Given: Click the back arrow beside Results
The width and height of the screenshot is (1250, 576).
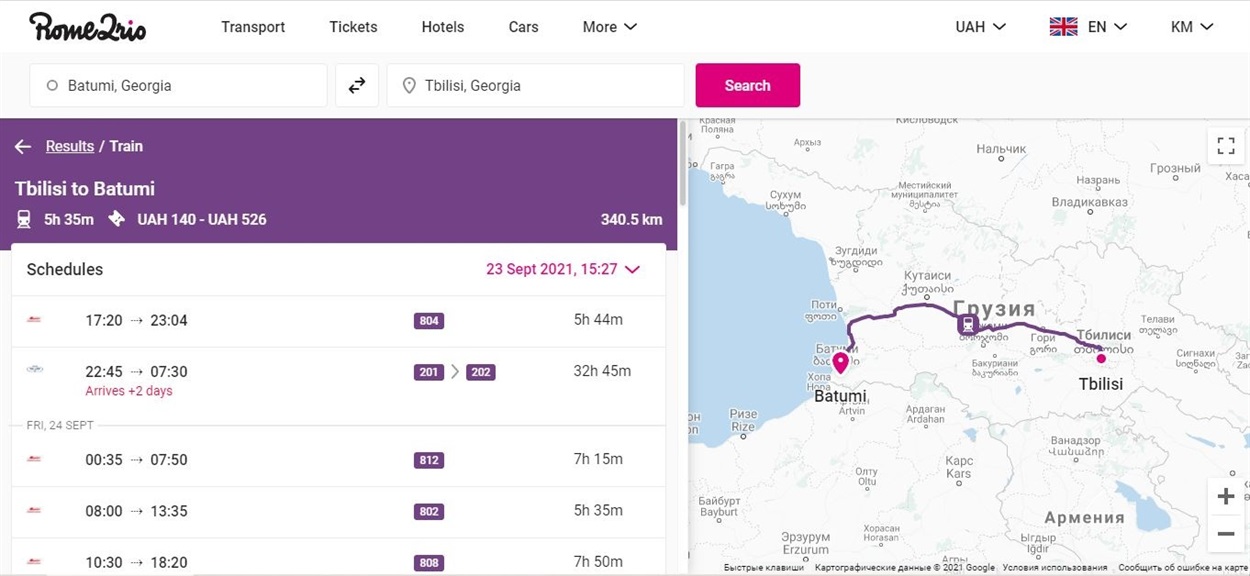Looking at the screenshot, I should [23, 147].
